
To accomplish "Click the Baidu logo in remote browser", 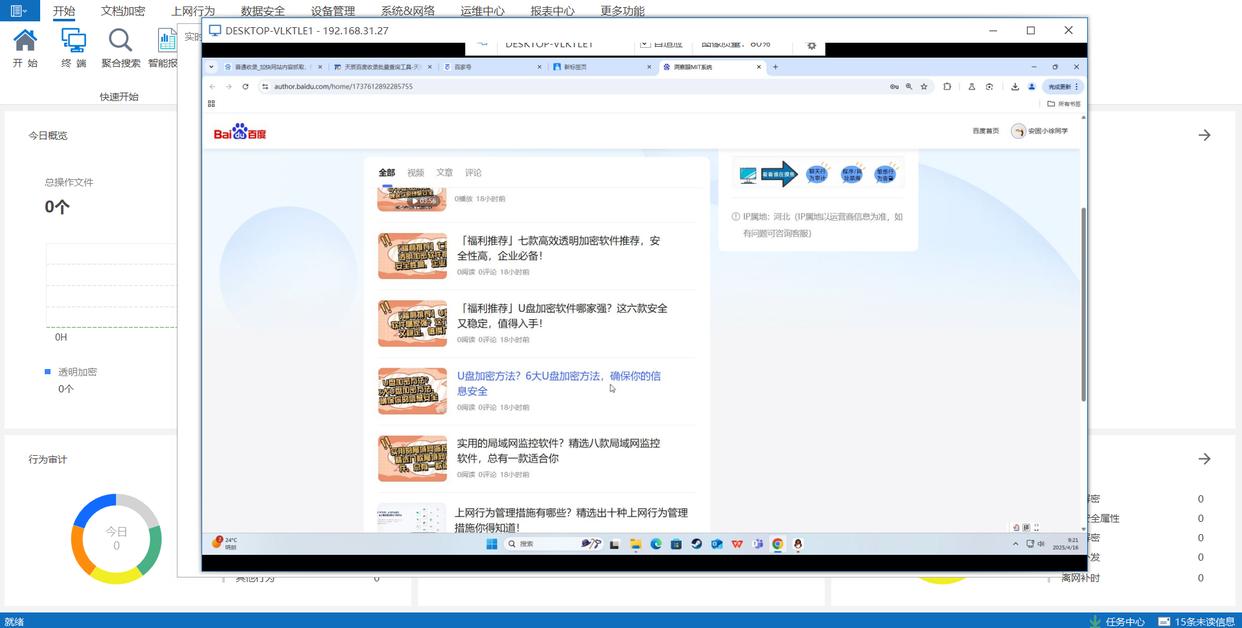I will [x=240, y=132].
